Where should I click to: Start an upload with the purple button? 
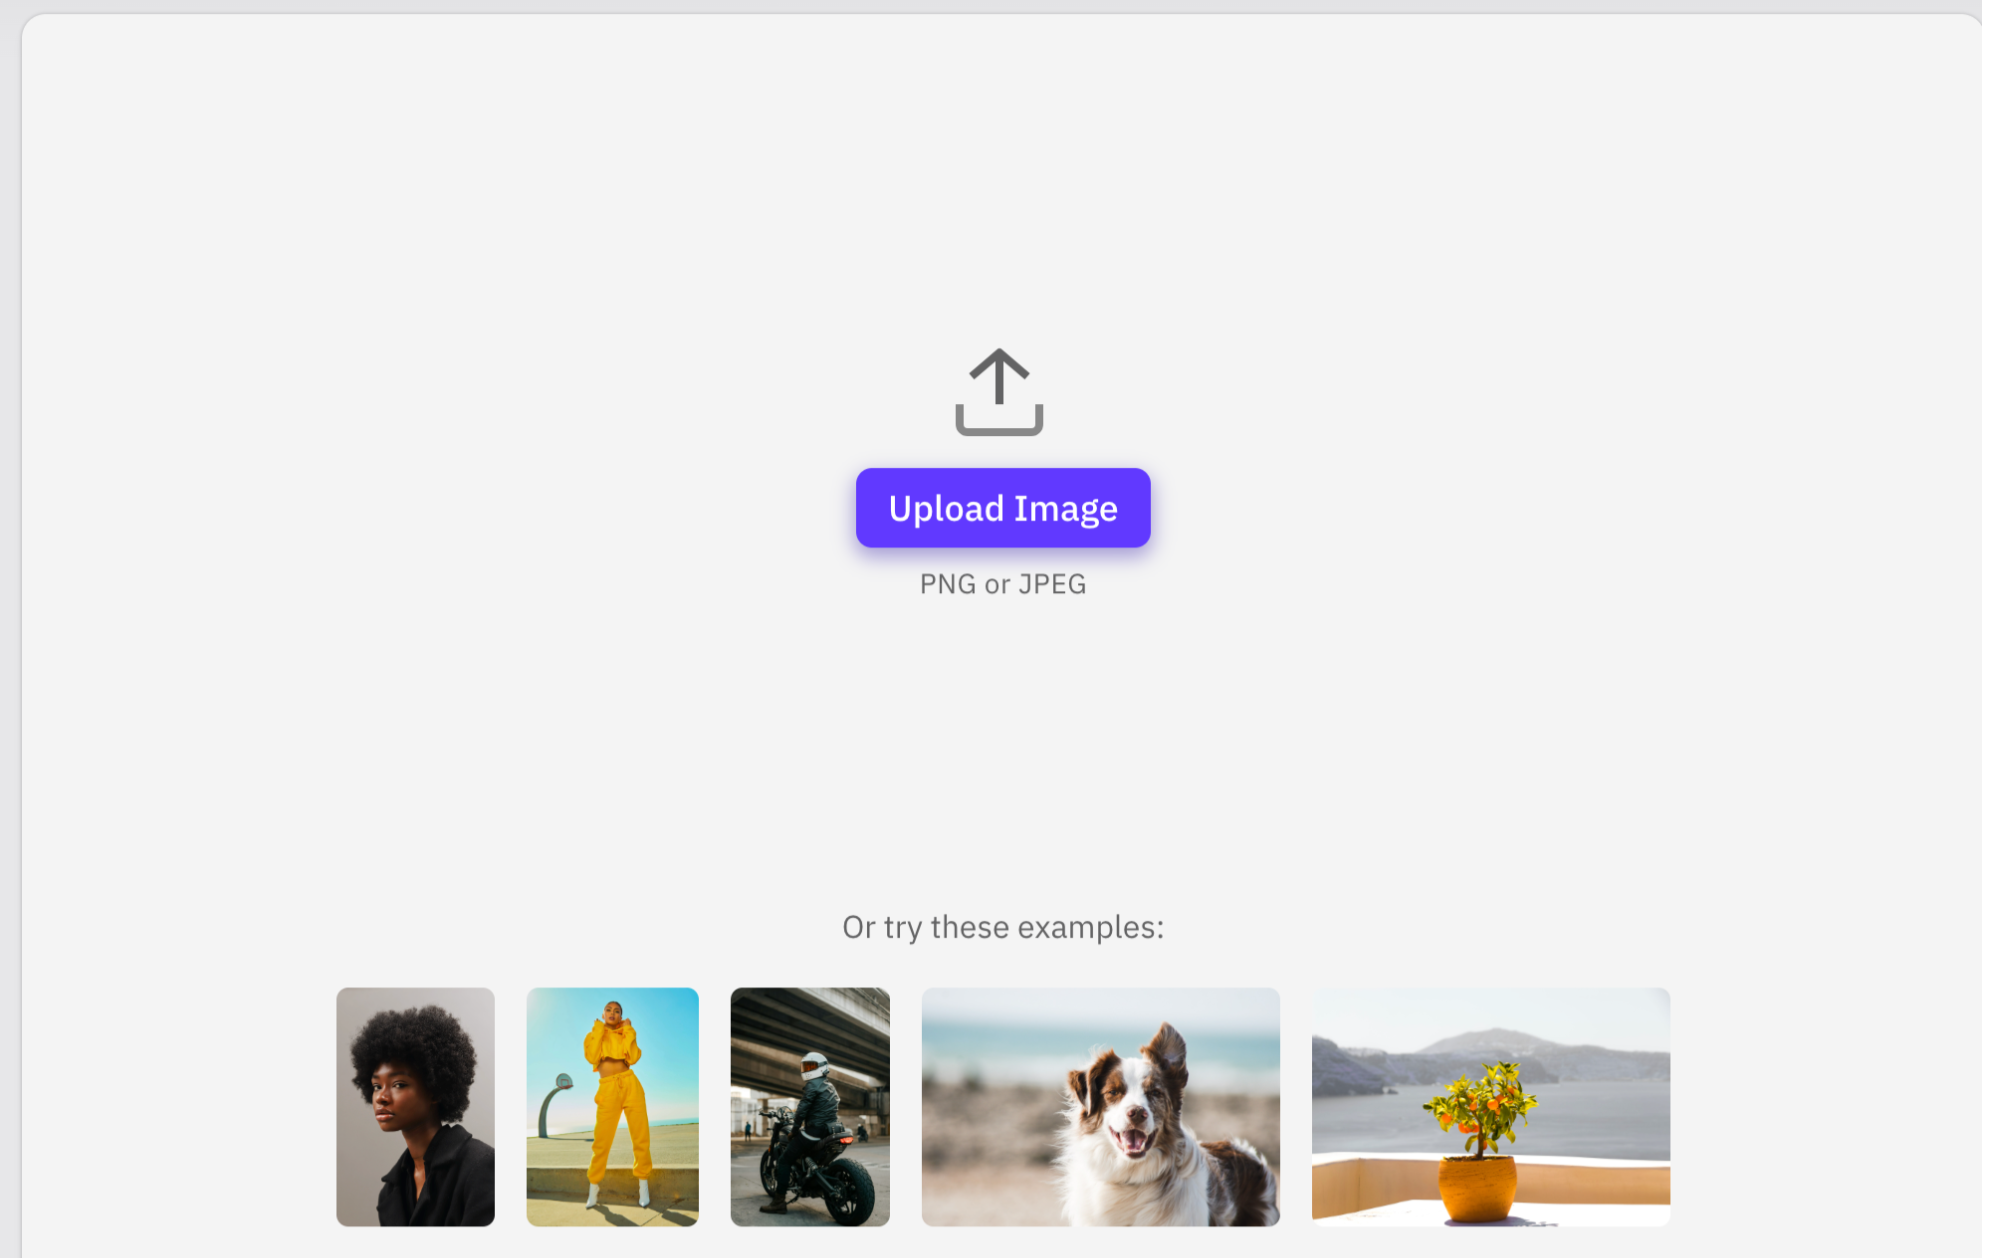click(x=1001, y=508)
